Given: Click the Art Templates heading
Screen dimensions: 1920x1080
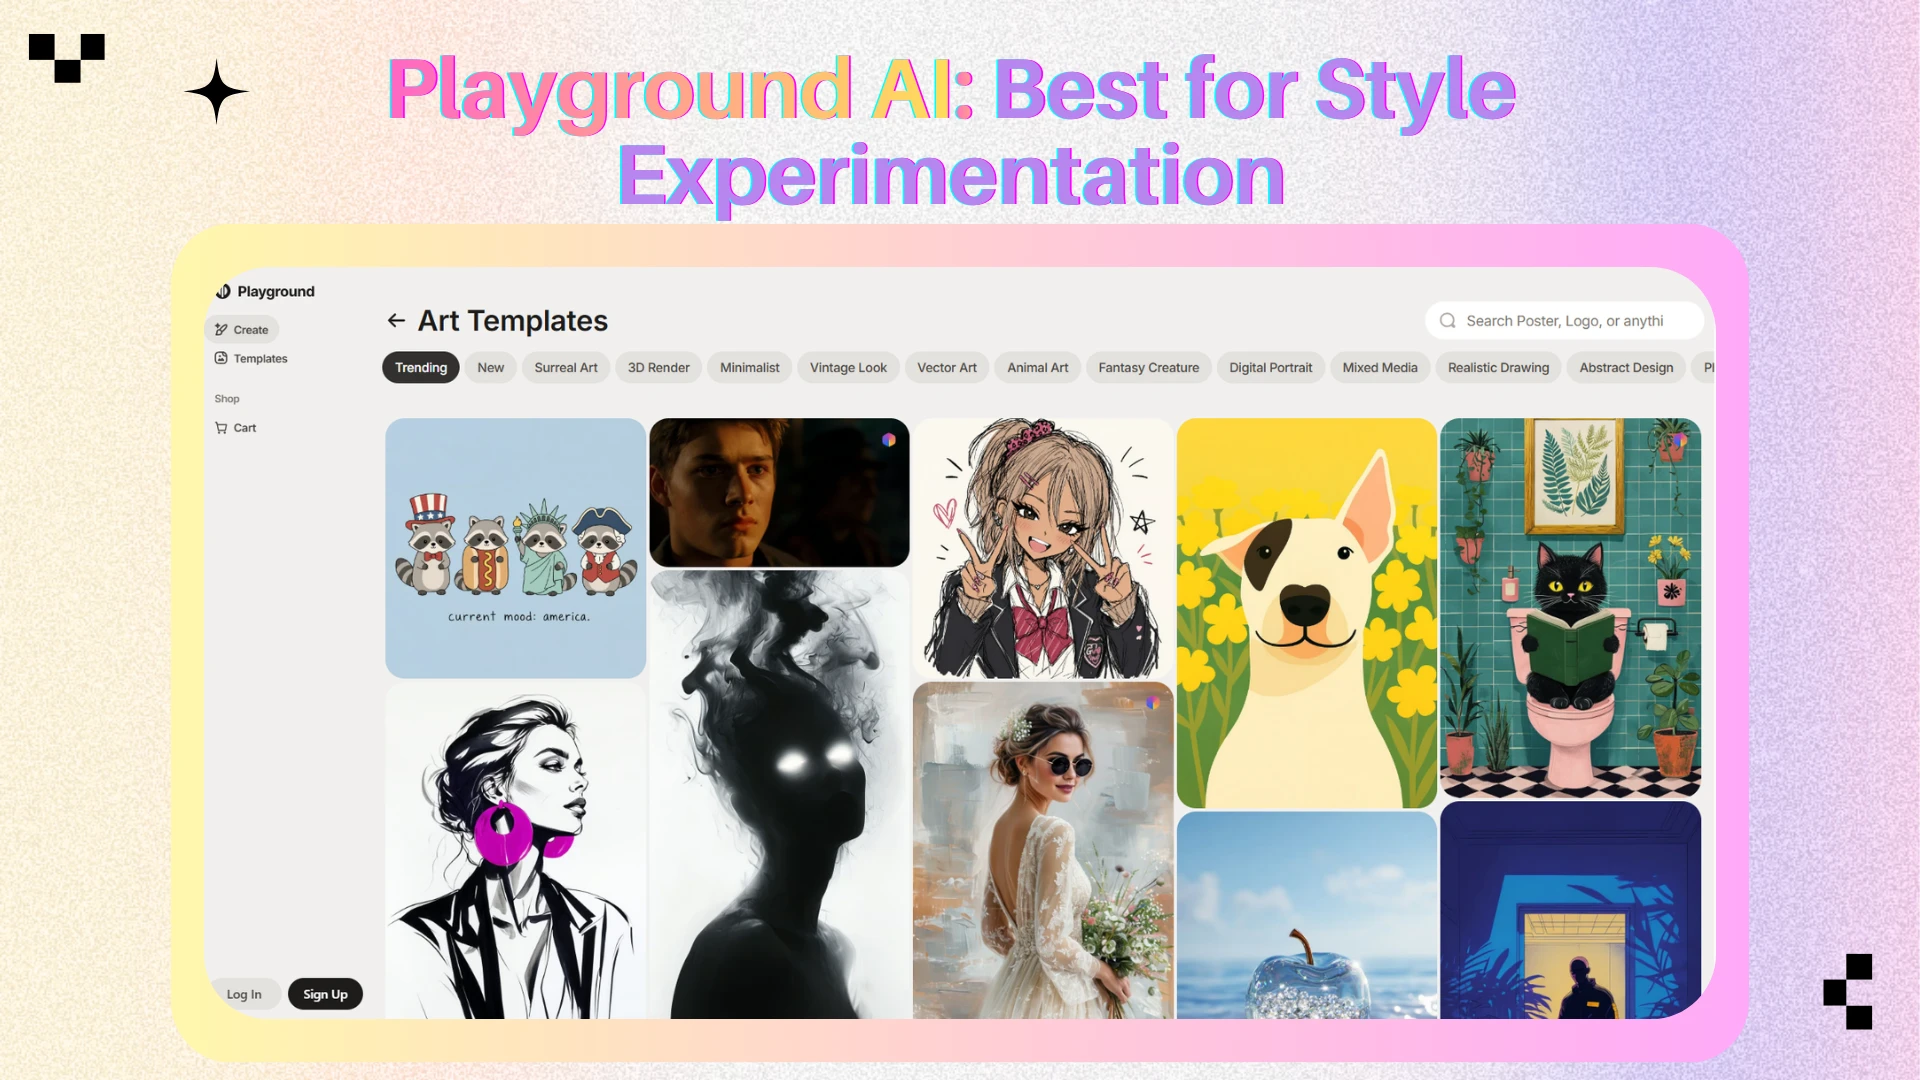Looking at the screenshot, I should coord(513,321).
